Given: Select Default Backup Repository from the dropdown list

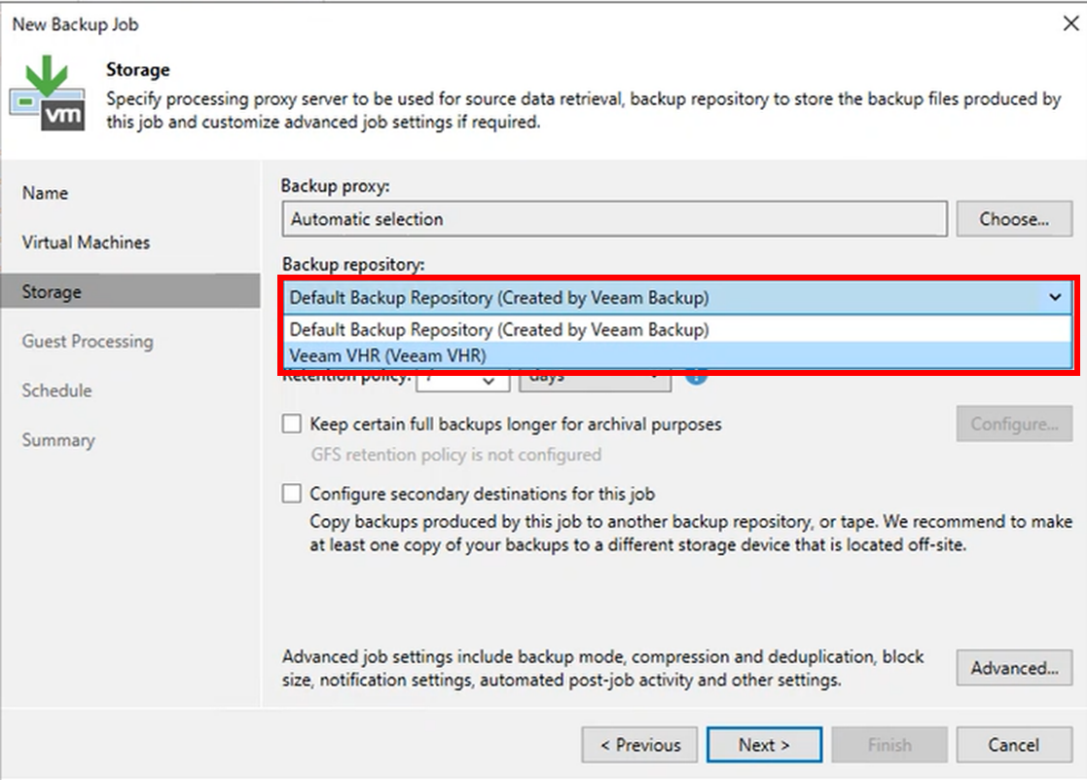Looking at the screenshot, I should 677,329.
